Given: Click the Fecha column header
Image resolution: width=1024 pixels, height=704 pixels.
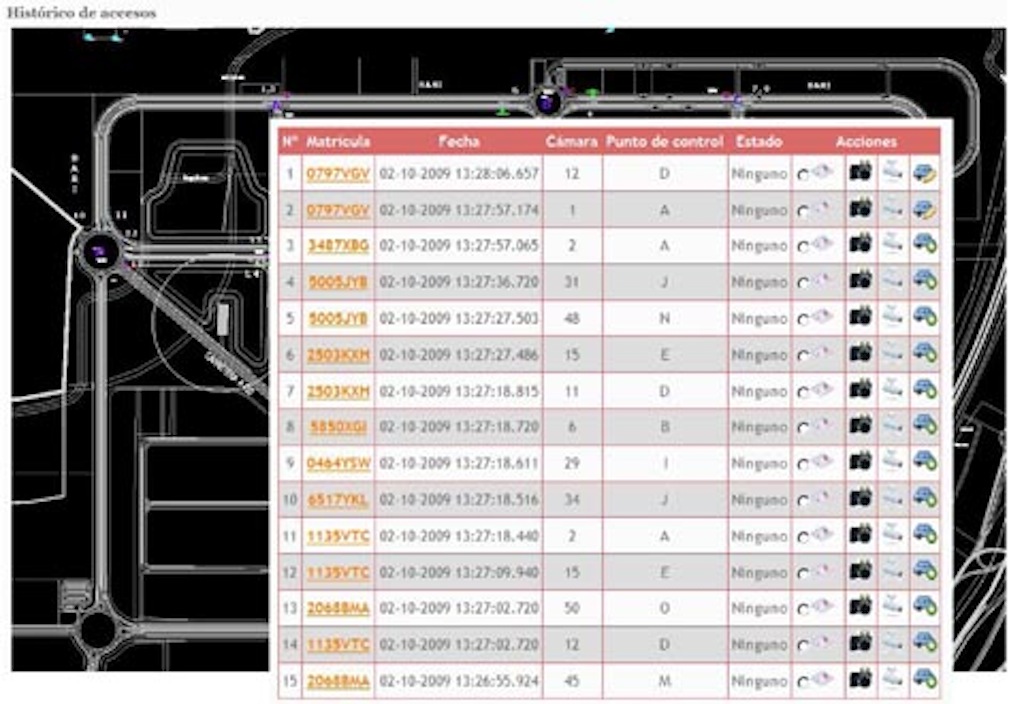Looking at the screenshot, I should click(458, 142).
